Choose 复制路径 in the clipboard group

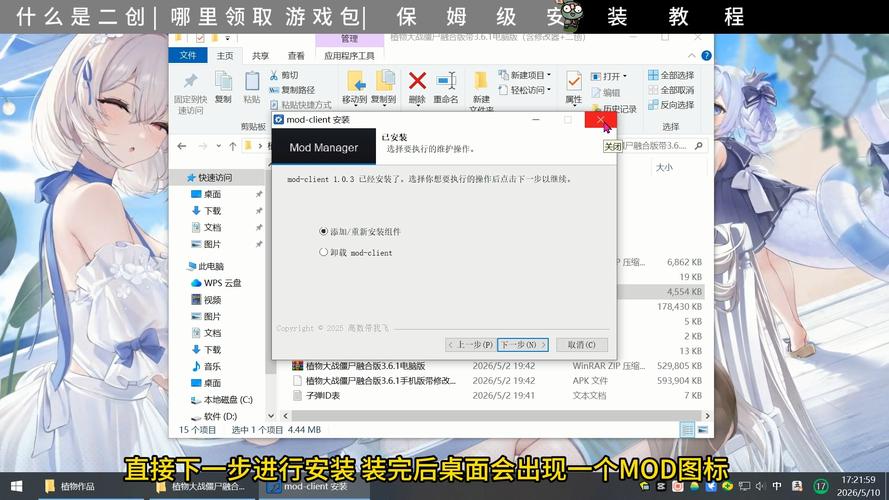coord(293,90)
